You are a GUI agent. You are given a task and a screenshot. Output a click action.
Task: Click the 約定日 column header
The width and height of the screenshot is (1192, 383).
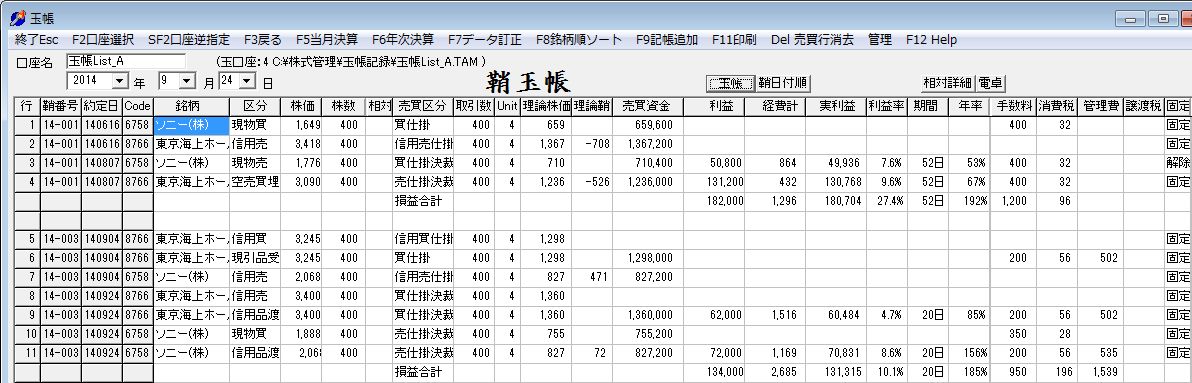pyautogui.click(x=101, y=106)
